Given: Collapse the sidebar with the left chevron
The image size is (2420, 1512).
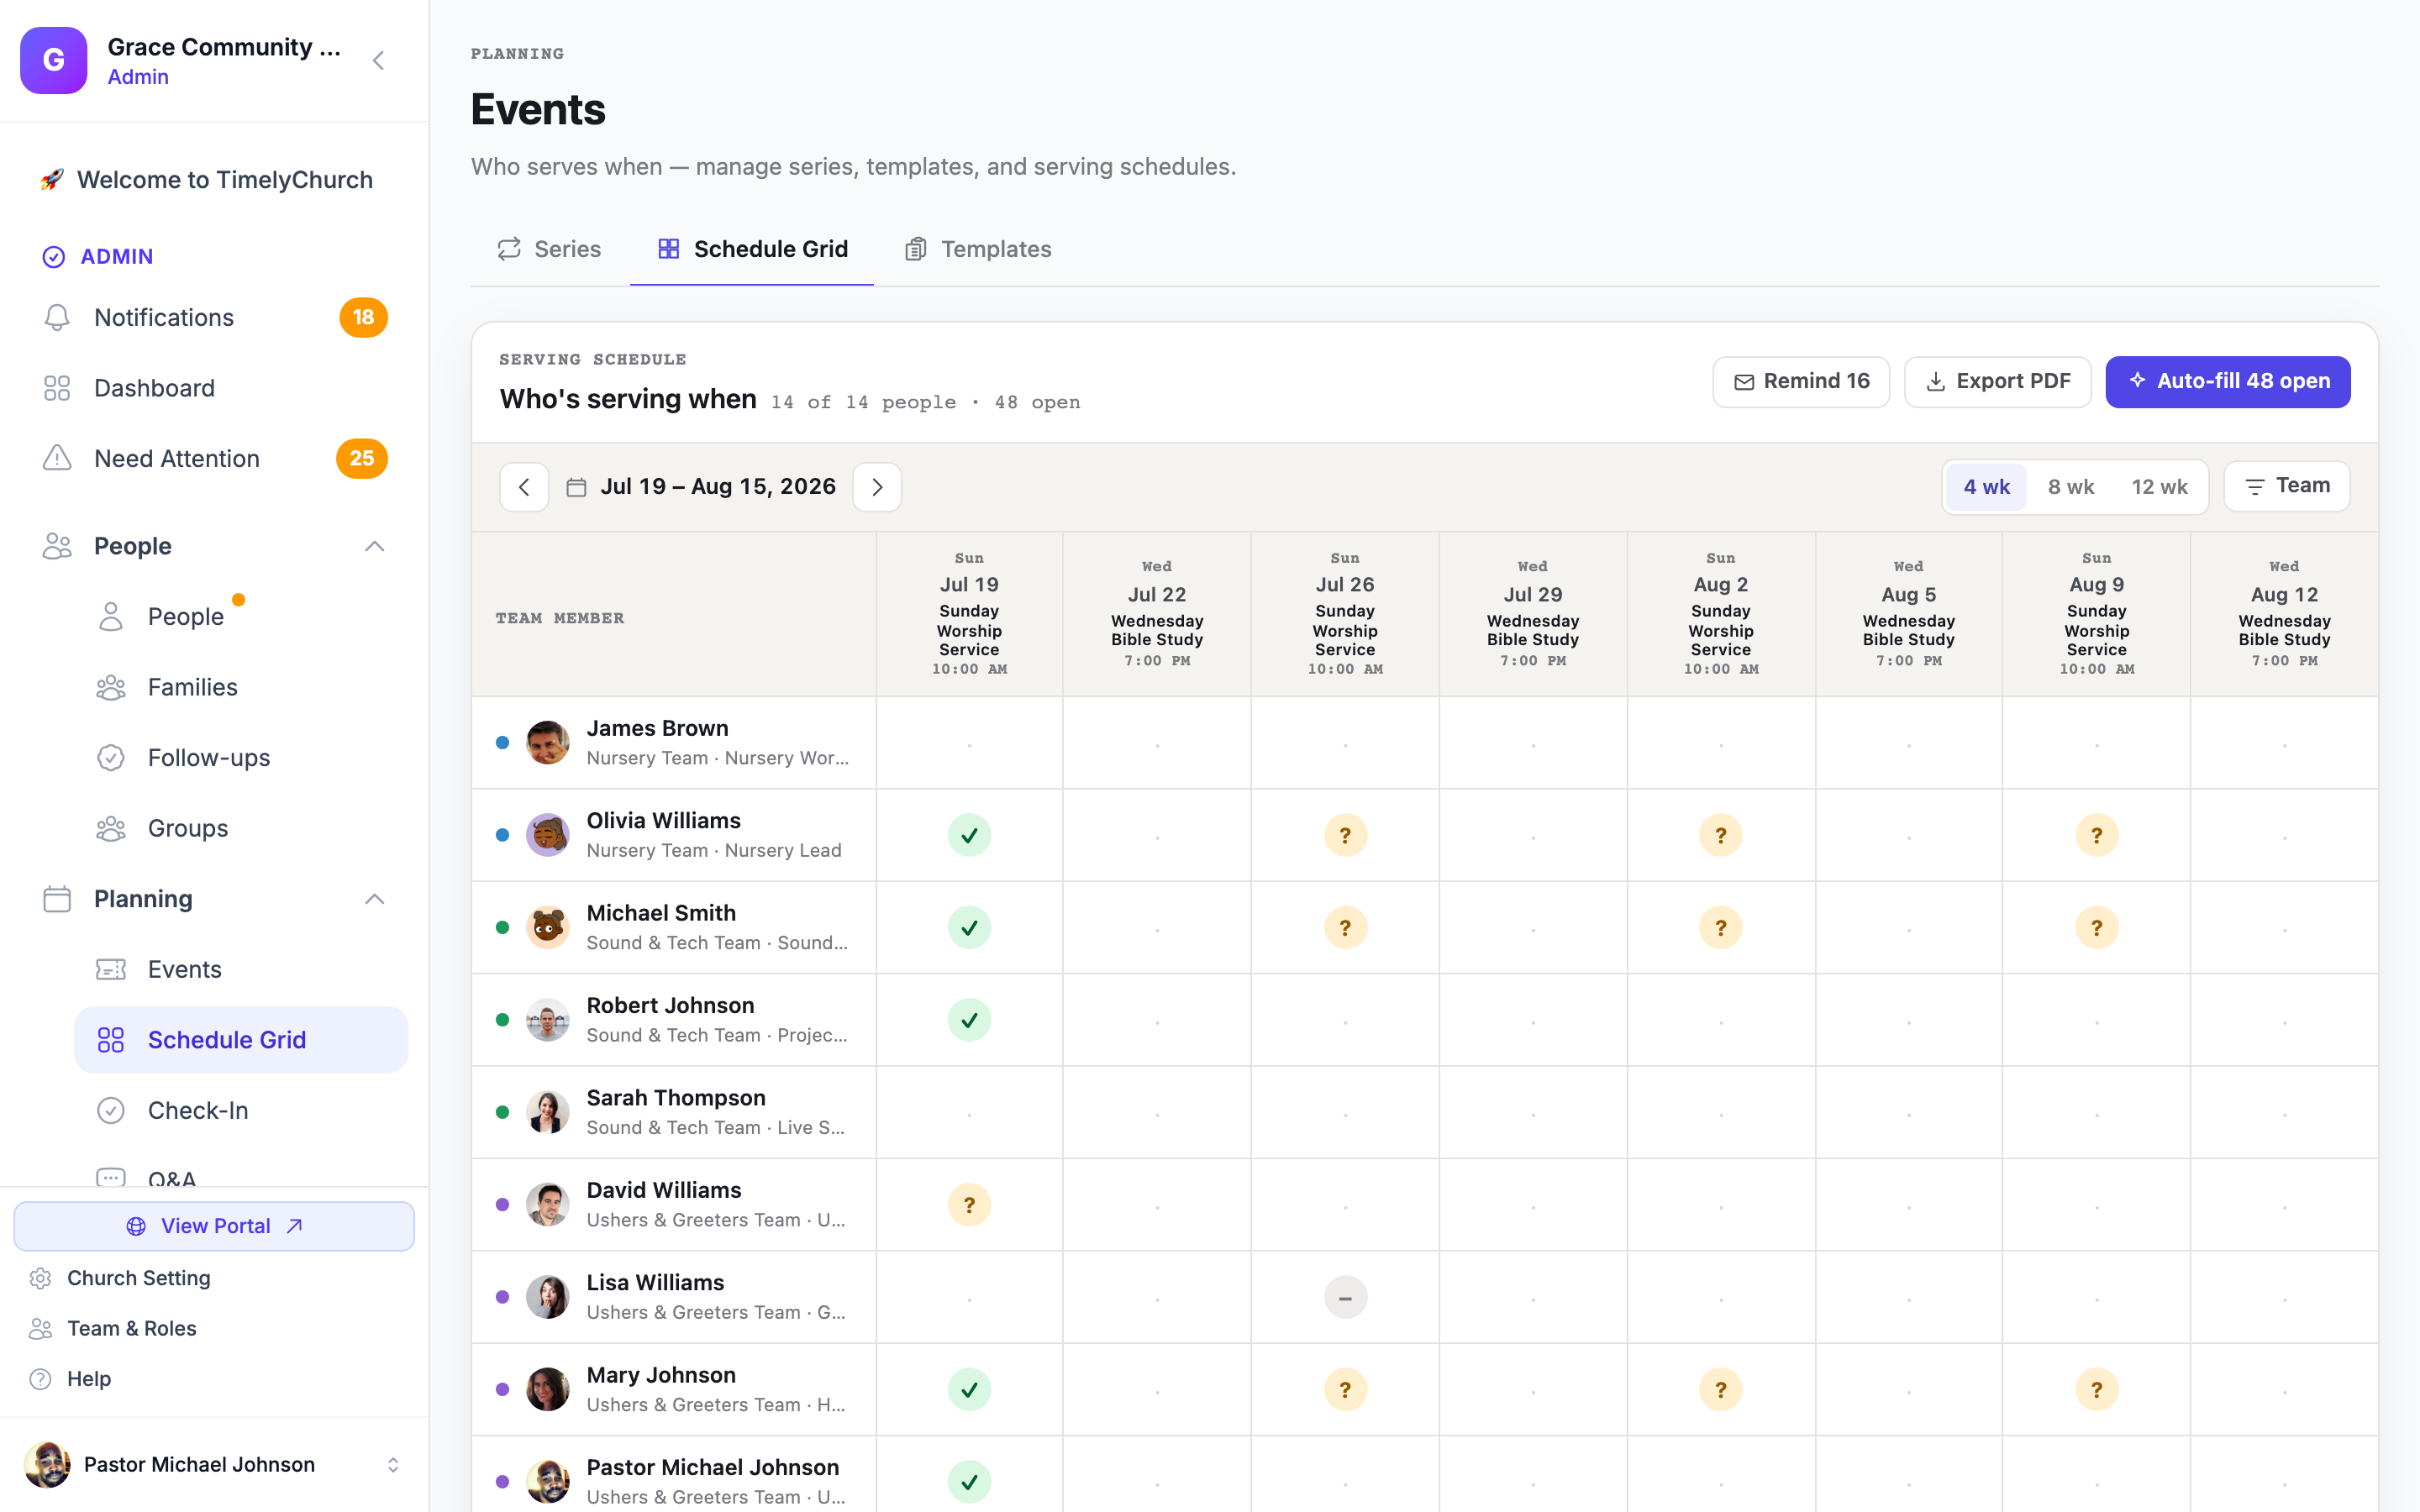Looking at the screenshot, I should point(378,60).
